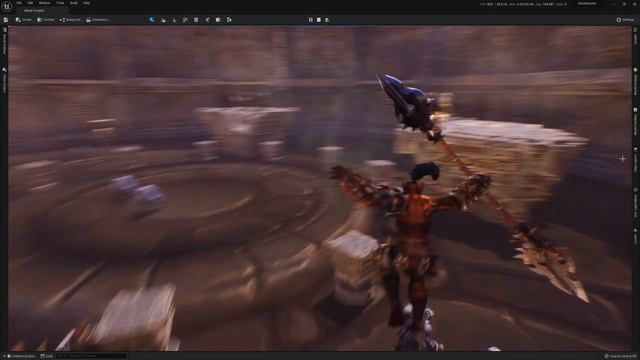Open the Window menu
This screenshot has width=640, height=360.
(44, 3)
